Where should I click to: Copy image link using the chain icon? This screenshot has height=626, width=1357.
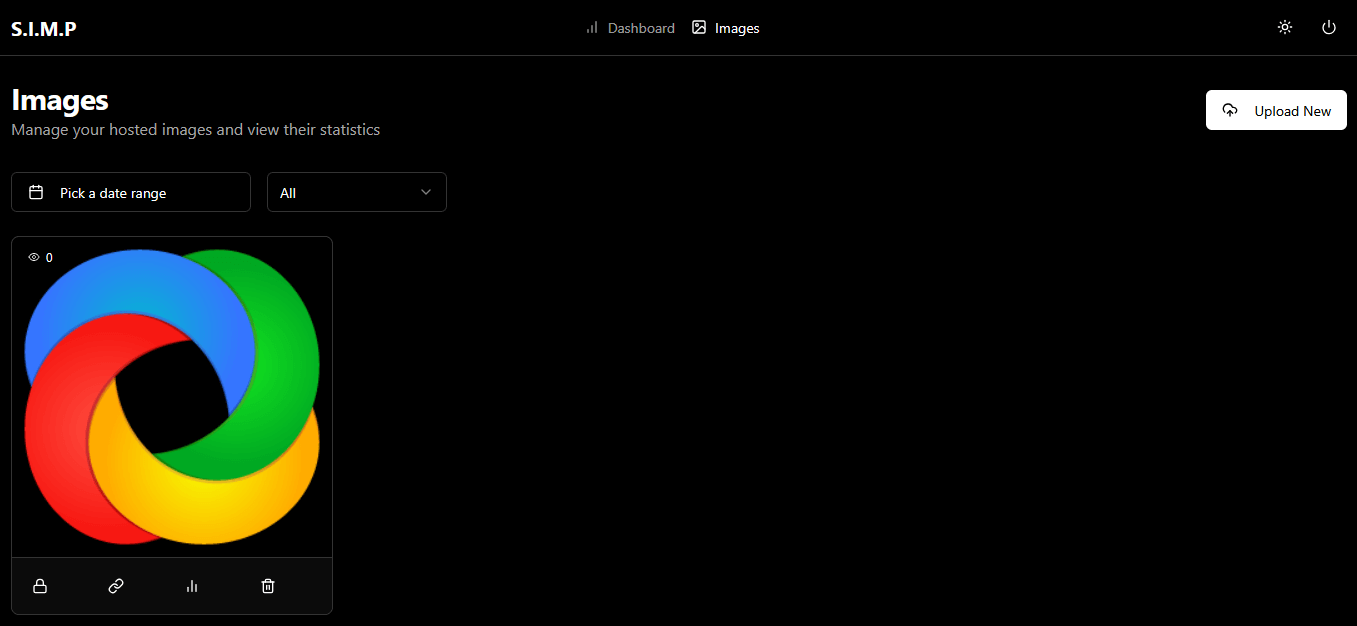click(116, 586)
